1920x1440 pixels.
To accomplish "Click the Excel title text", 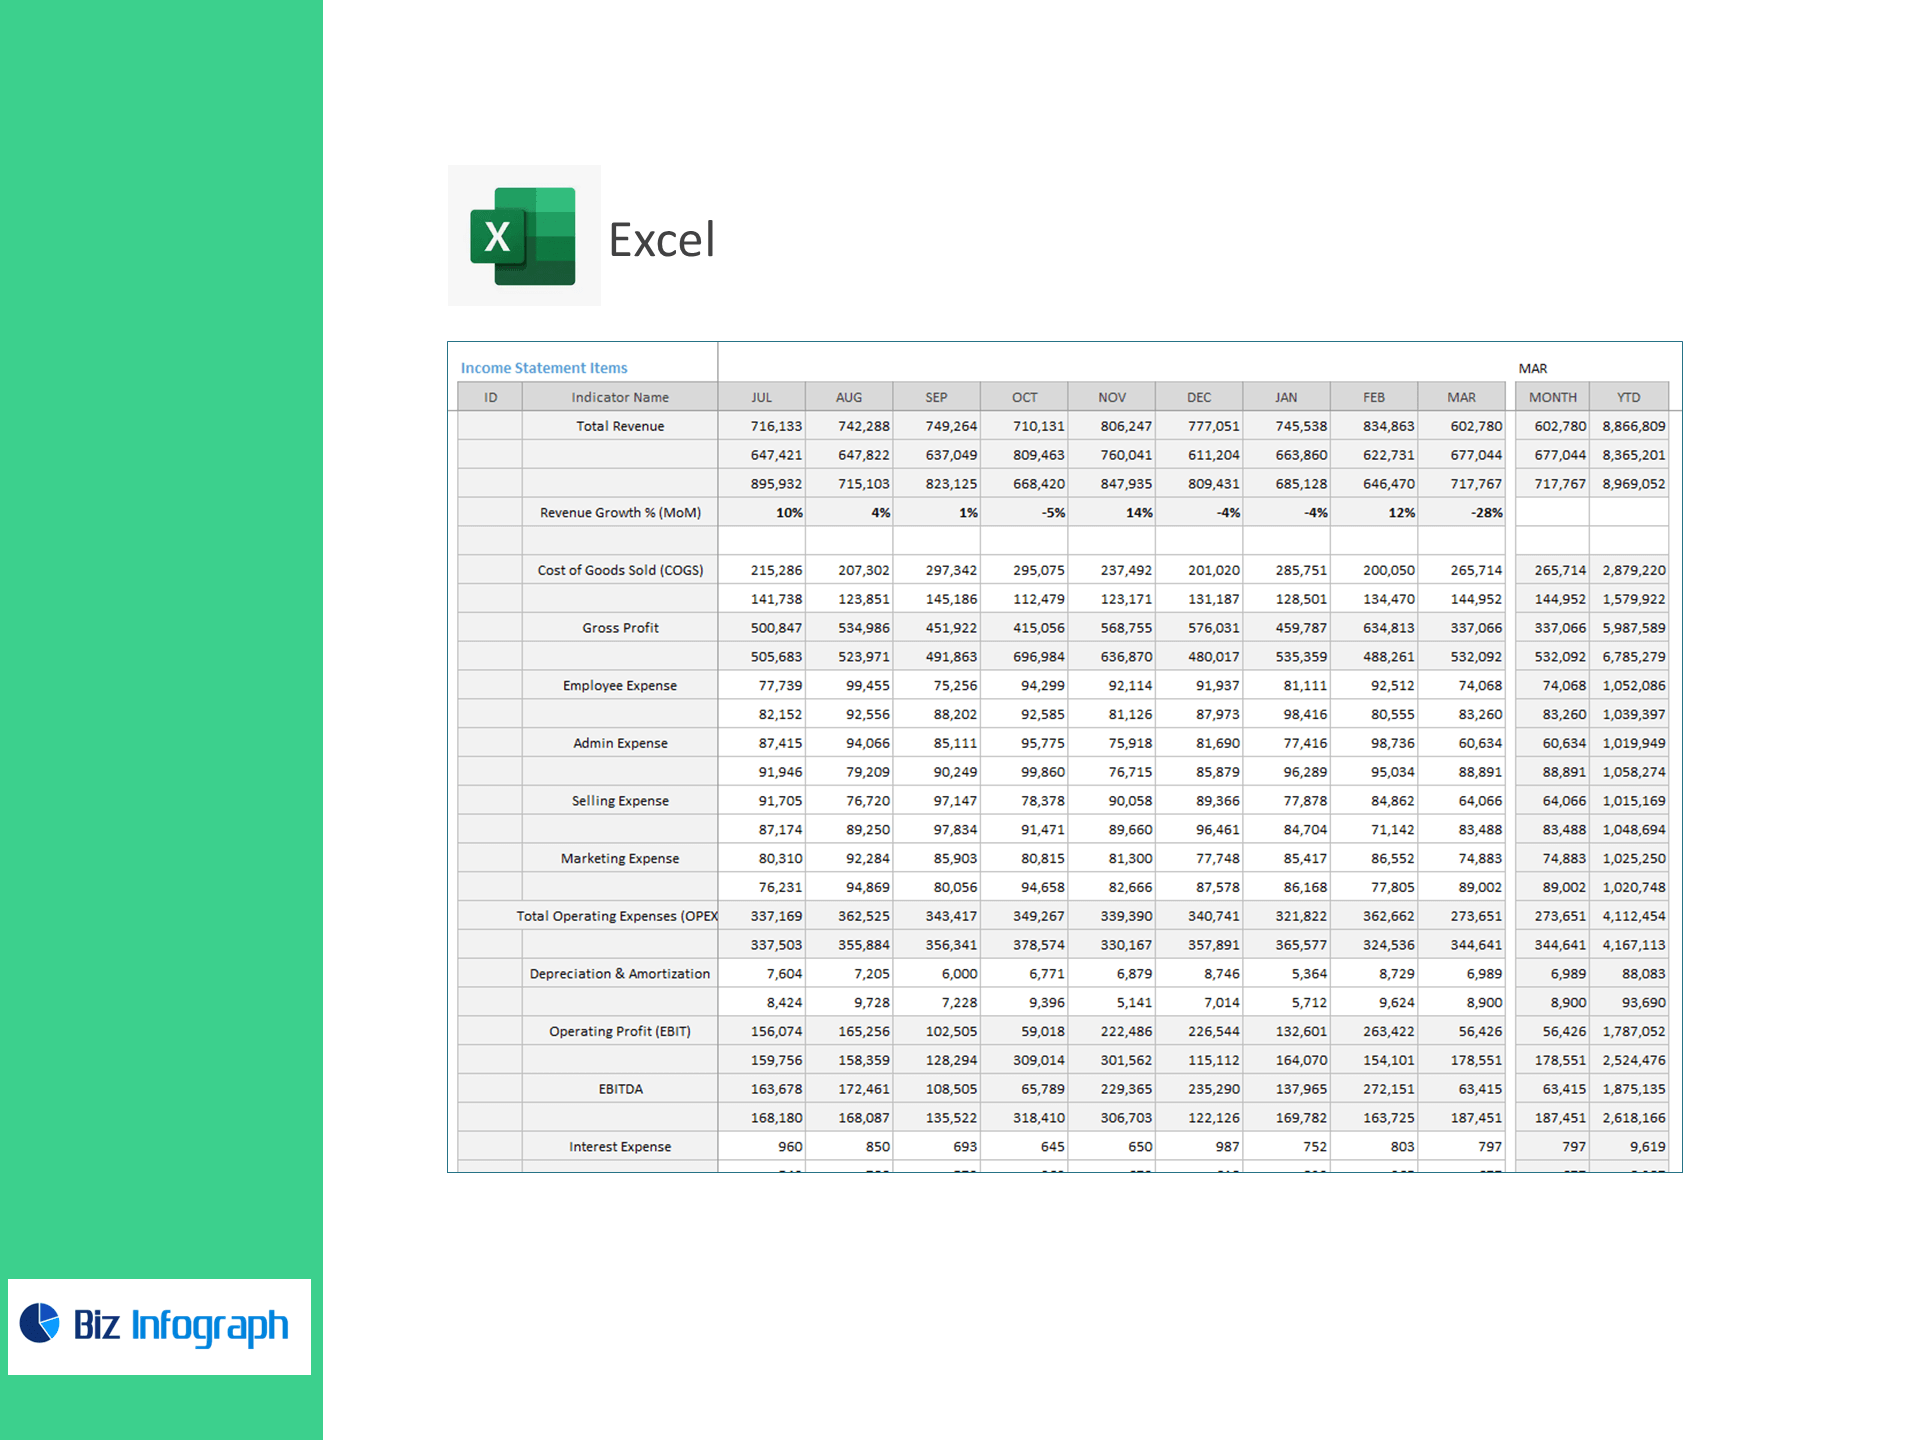I will [x=661, y=240].
